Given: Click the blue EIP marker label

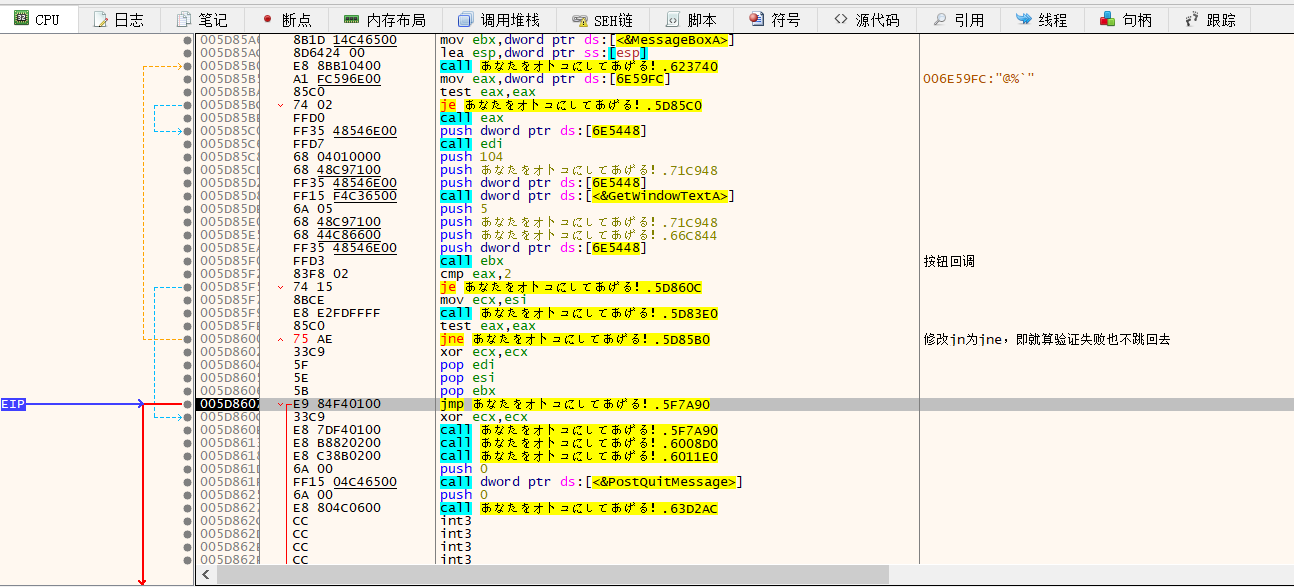Looking at the screenshot, I should pos(12,403).
